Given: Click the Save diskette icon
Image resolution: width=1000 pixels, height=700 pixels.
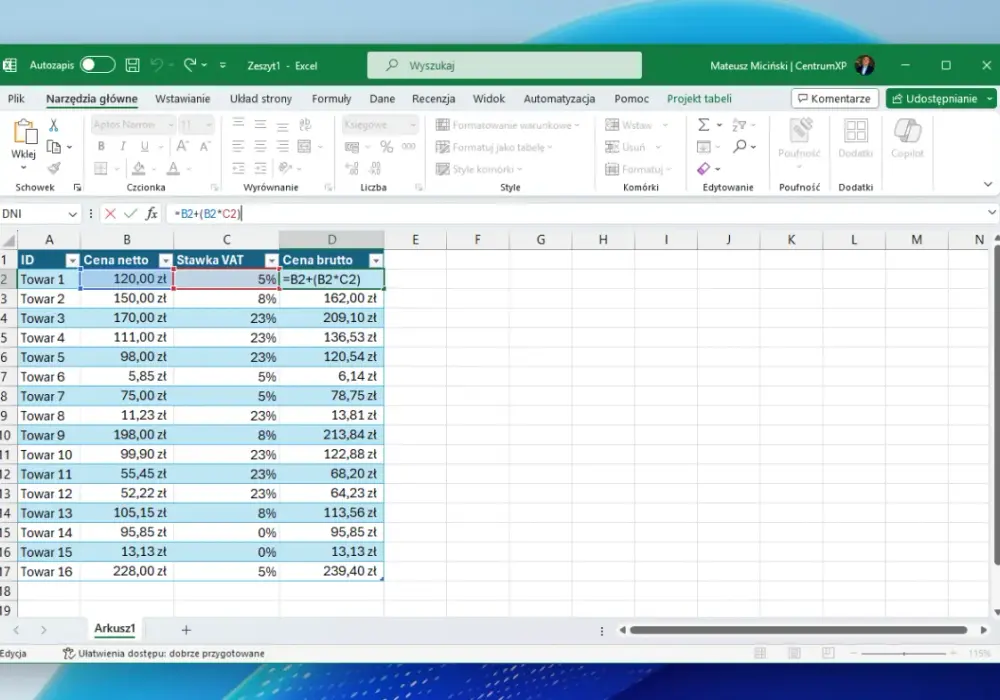Looking at the screenshot, I should pos(132,65).
